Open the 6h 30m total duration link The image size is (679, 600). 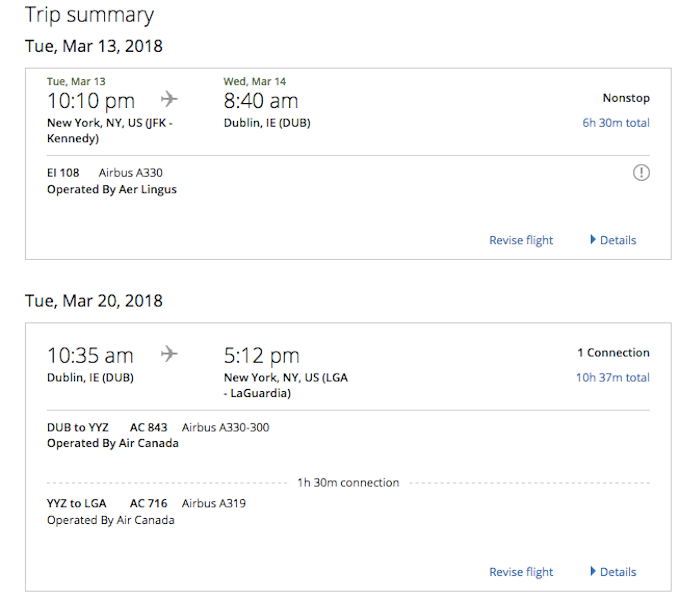coord(615,123)
